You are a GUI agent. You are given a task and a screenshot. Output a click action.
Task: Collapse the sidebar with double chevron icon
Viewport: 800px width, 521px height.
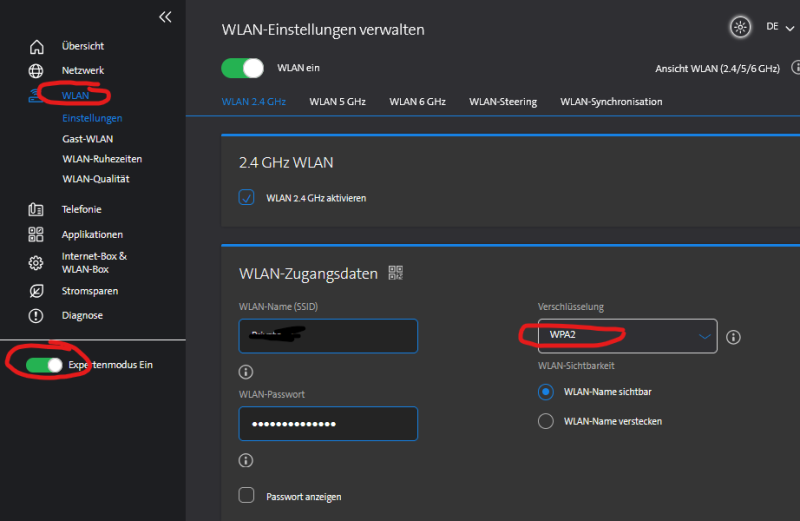click(x=165, y=17)
